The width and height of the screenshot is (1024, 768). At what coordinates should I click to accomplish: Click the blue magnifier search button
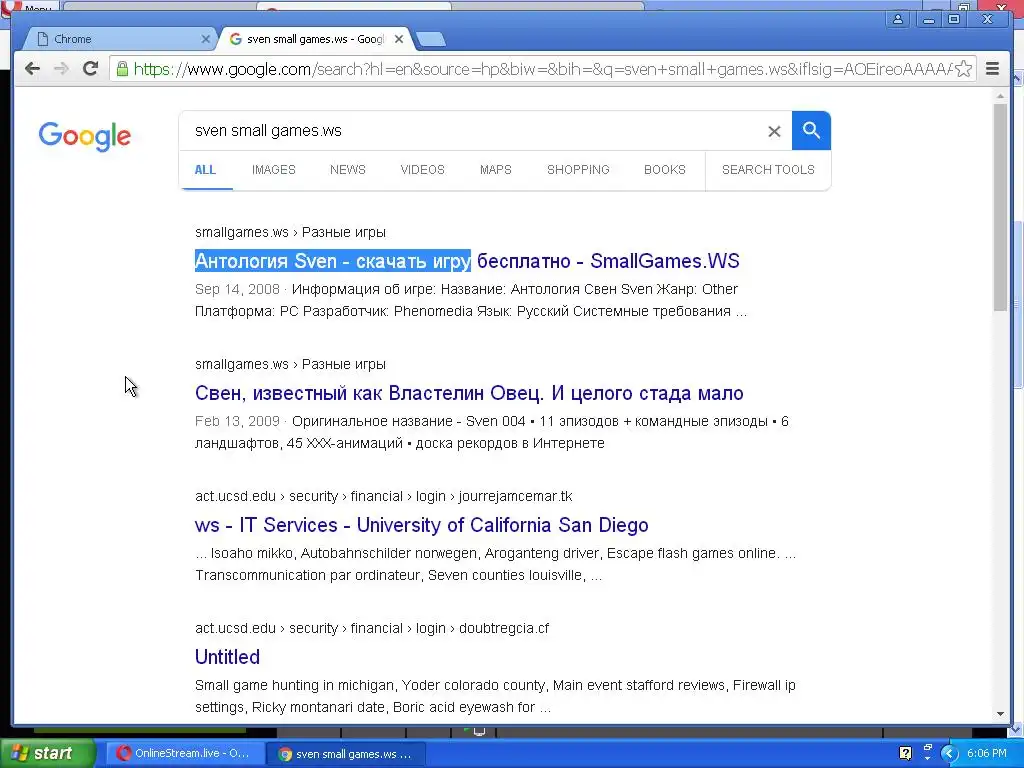(x=811, y=131)
